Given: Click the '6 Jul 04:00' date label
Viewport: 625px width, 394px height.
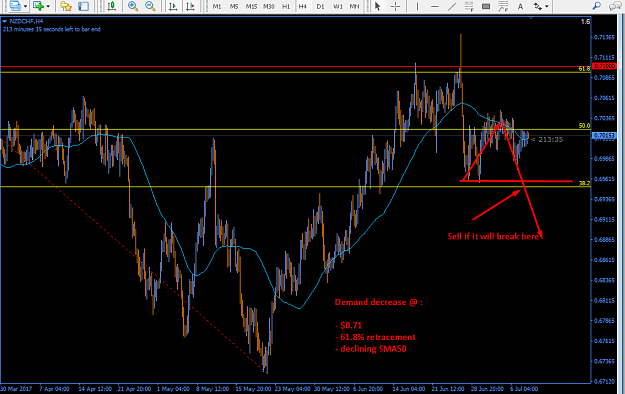Looking at the screenshot, I should [x=524, y=389].
